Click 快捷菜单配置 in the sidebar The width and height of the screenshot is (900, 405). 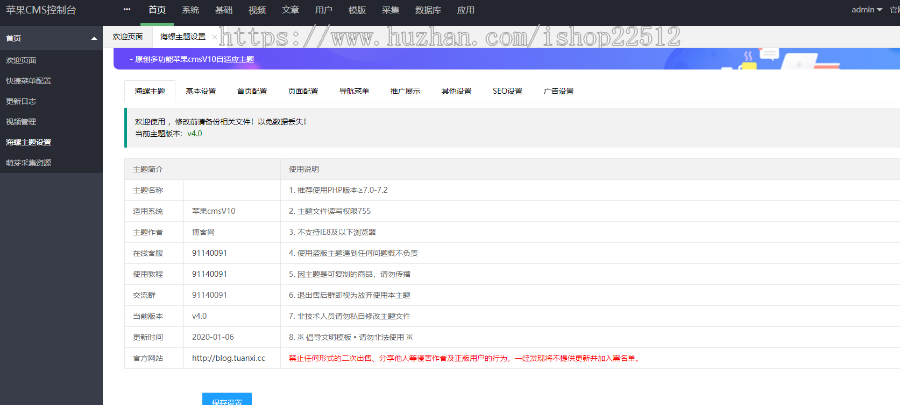coord(27,80)
